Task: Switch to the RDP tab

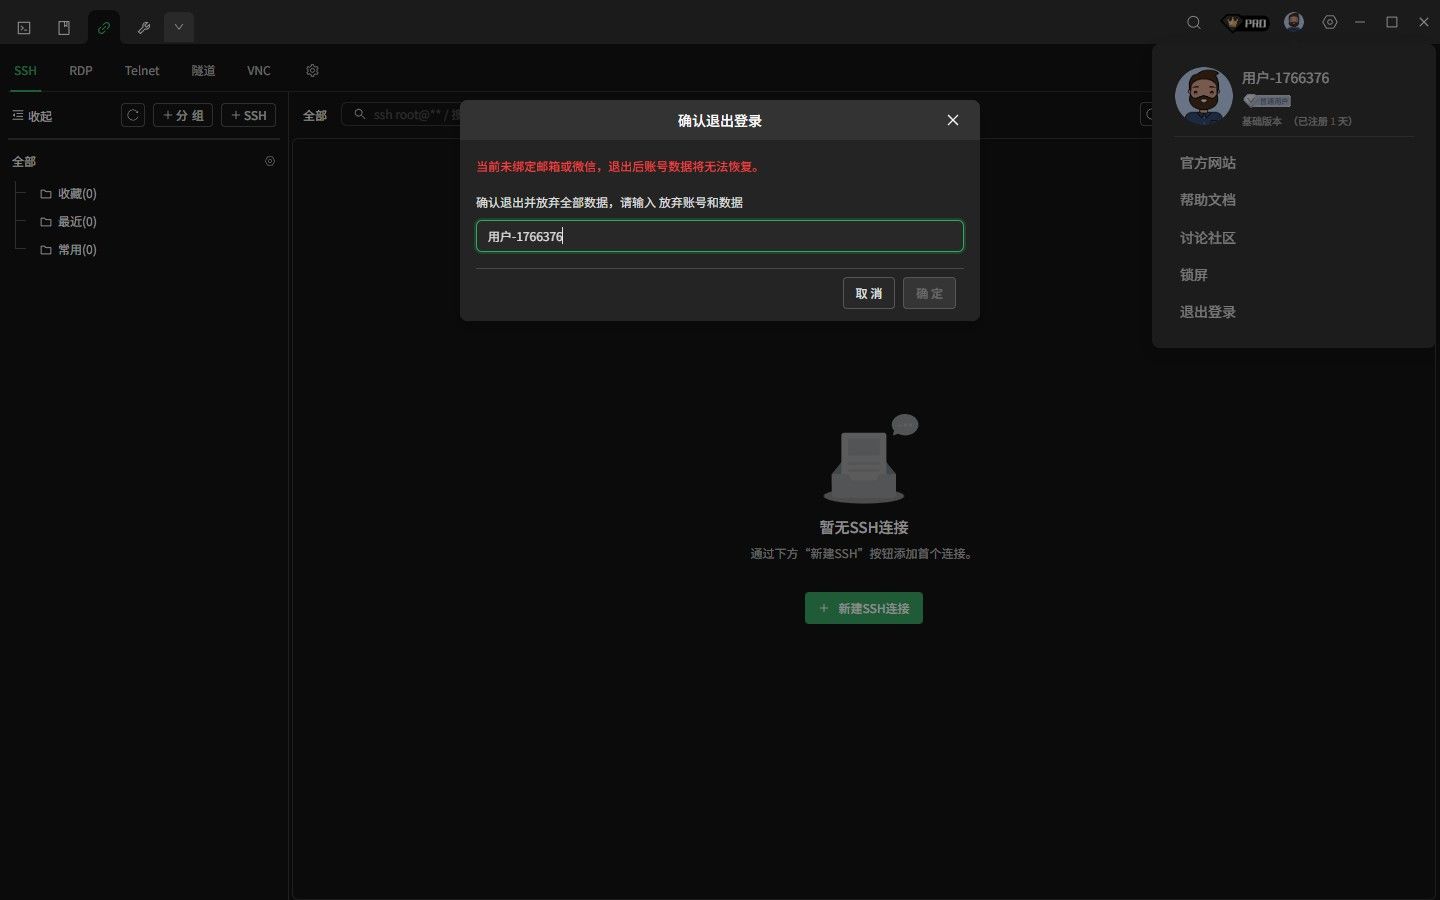Action: 81,71
